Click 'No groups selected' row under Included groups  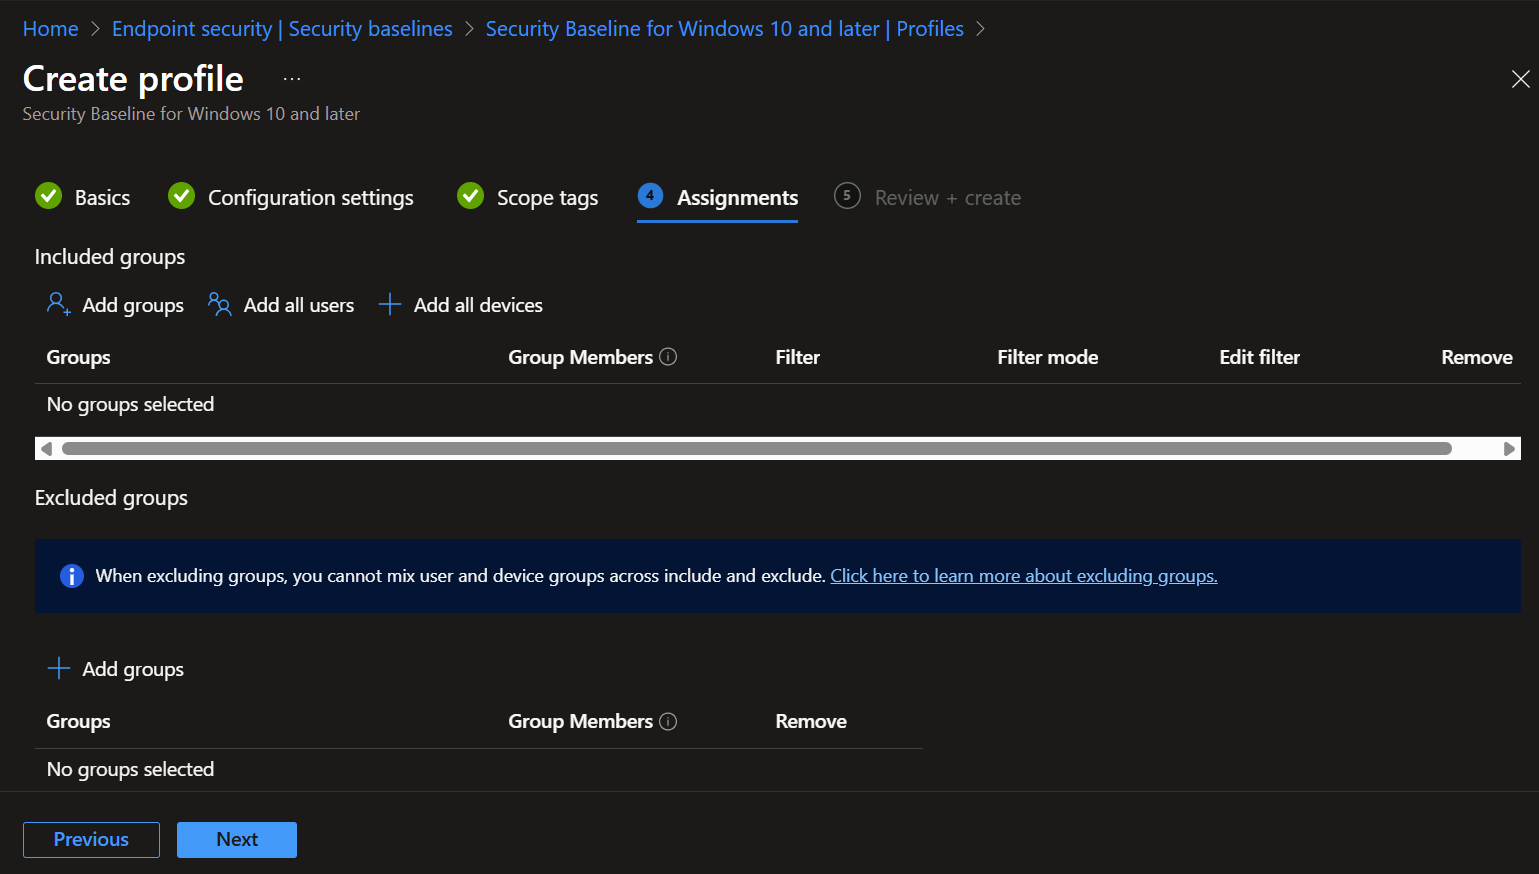778,404
